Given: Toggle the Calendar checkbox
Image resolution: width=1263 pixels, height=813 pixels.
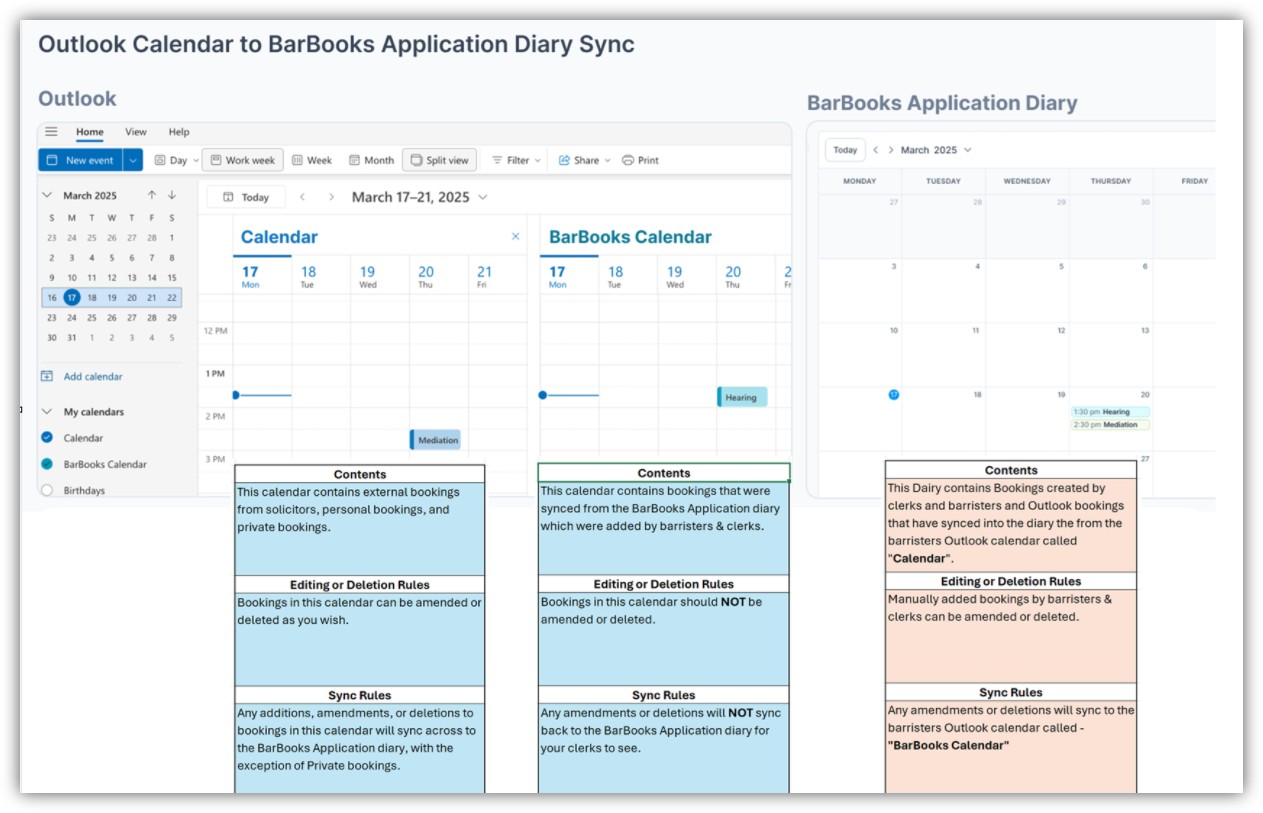Looking at the screenshot, I should (46, 438).
